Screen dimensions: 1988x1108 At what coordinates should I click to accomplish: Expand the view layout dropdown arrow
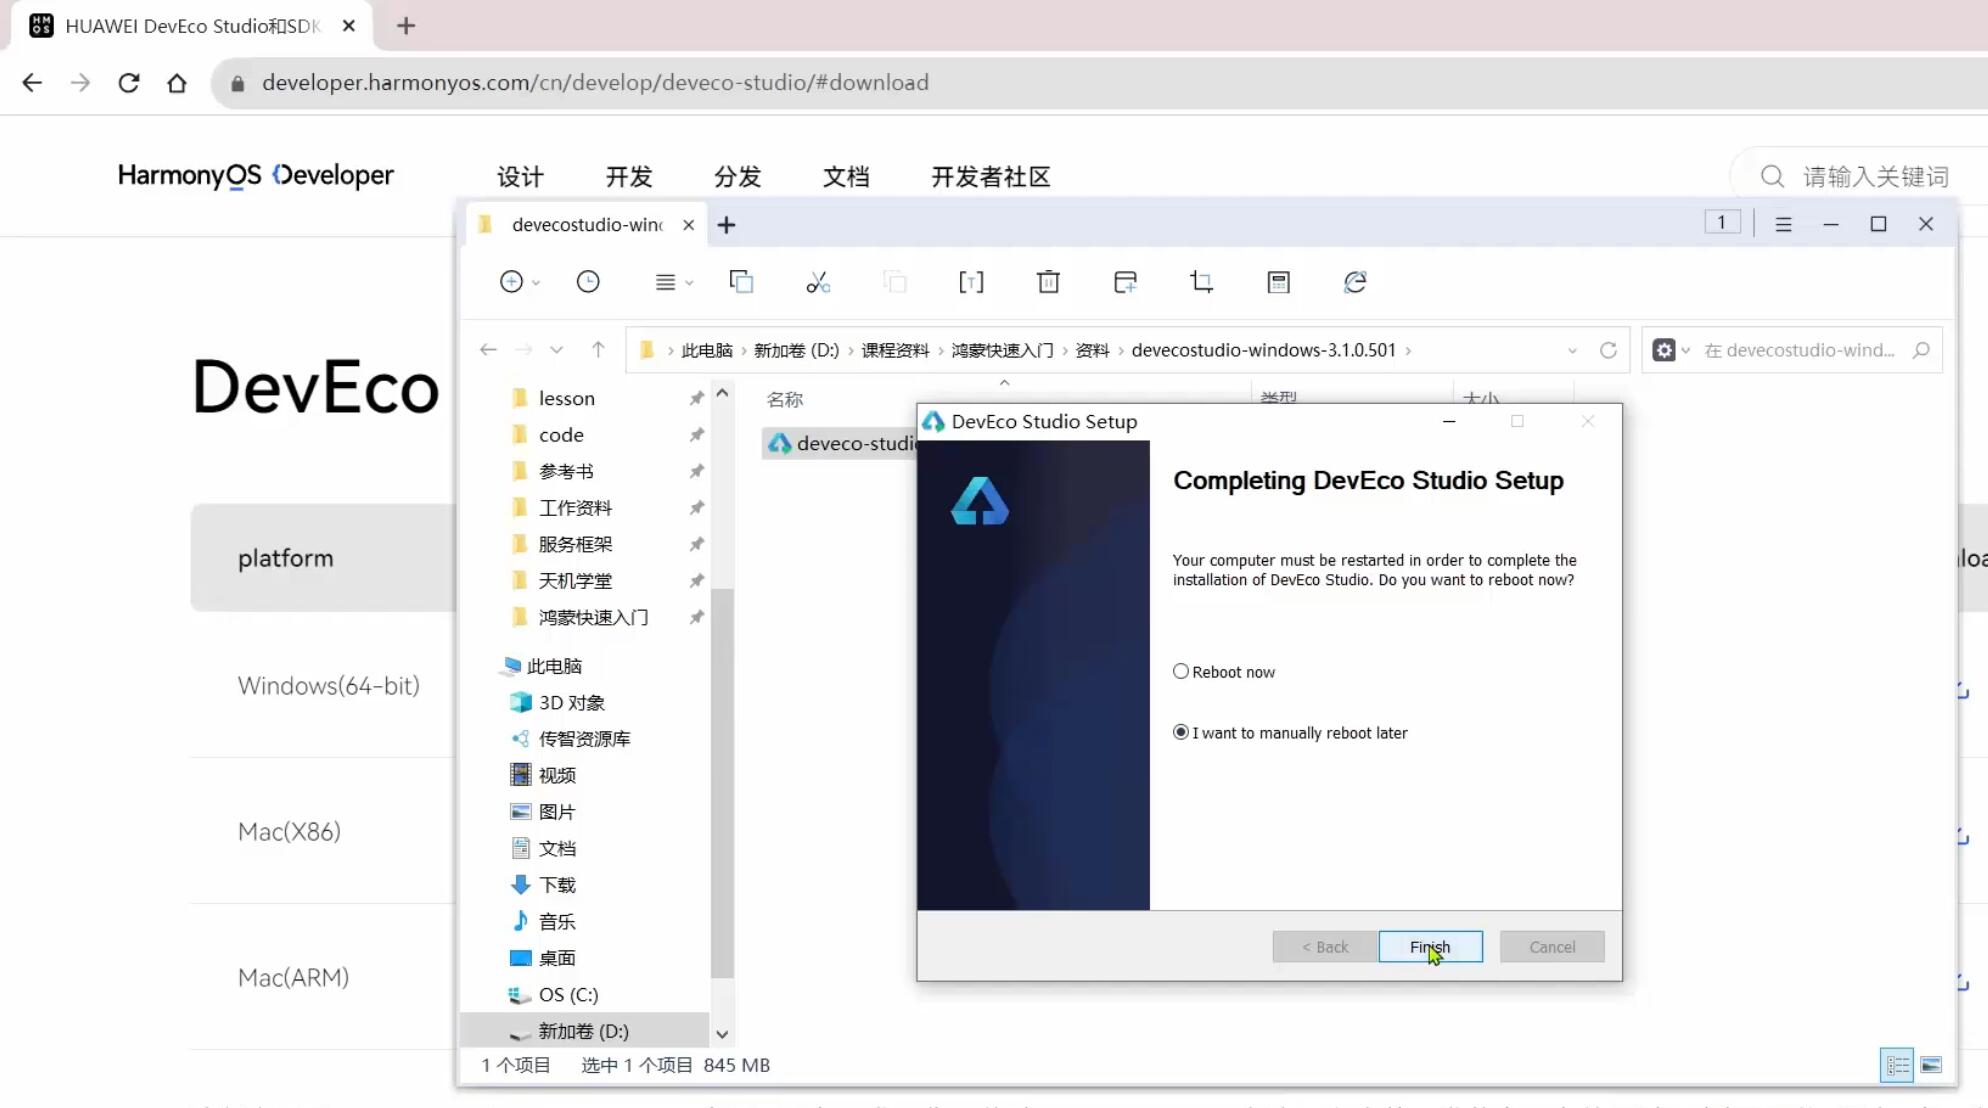pyautogui.click(x=689, y=283)
